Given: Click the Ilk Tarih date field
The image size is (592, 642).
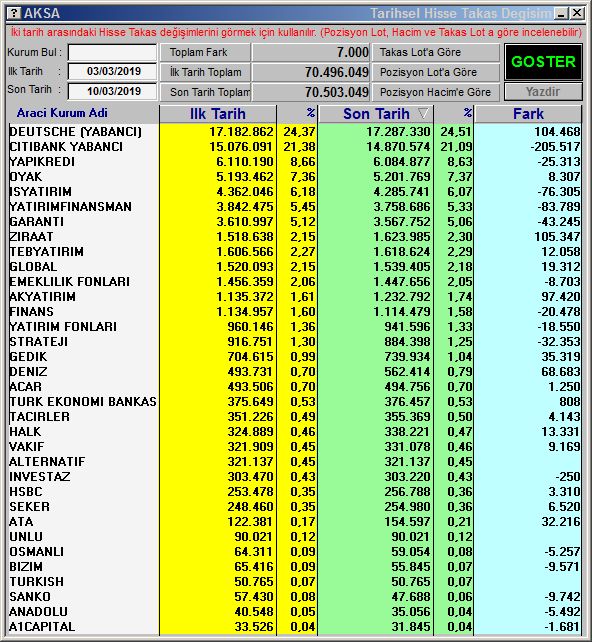Looking at the screenshot, I should click(113, 71).
